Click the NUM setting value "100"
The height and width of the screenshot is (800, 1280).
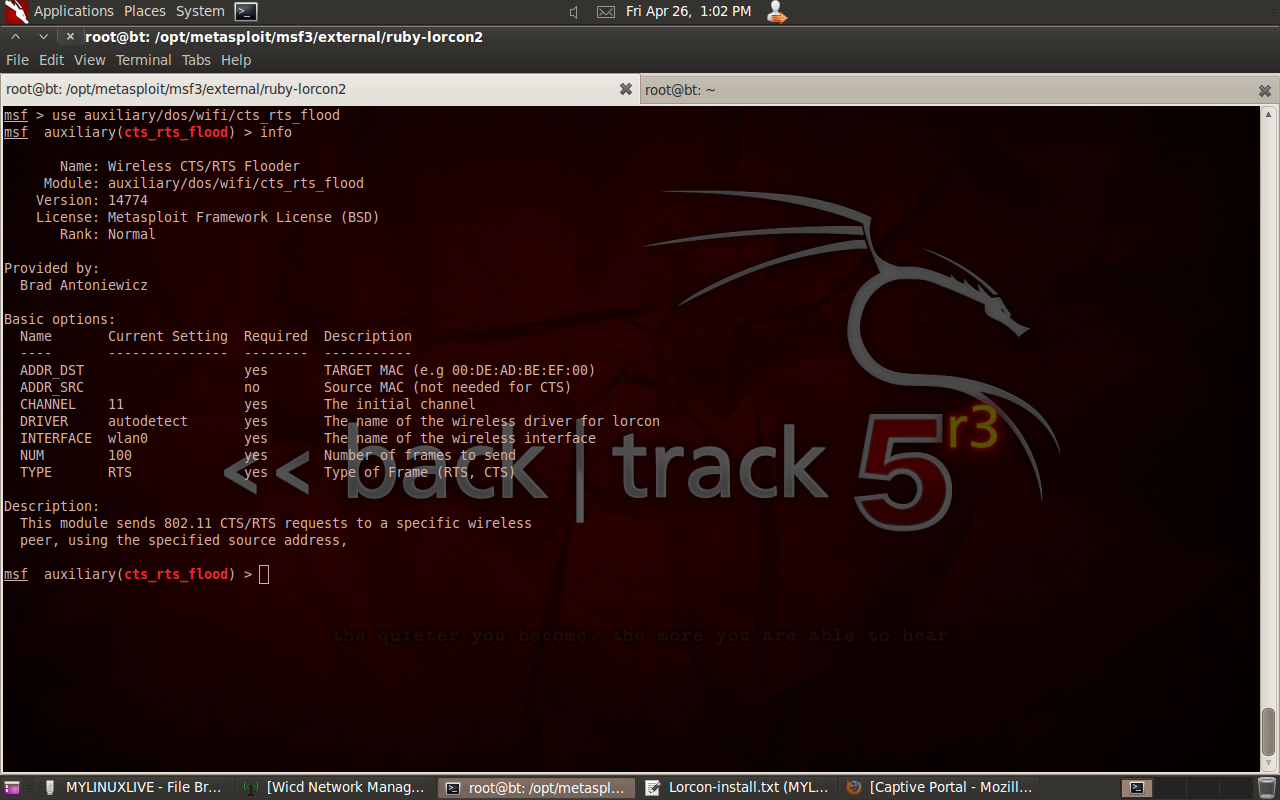coord(120,455)
